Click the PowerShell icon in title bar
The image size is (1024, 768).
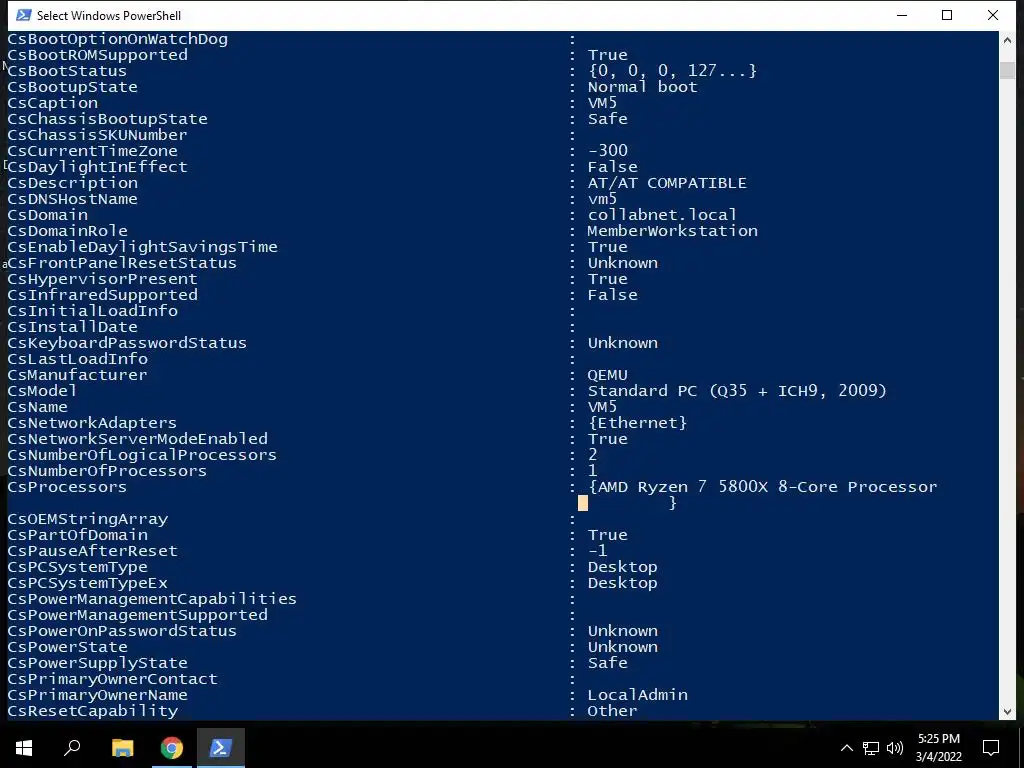point(23,15)
